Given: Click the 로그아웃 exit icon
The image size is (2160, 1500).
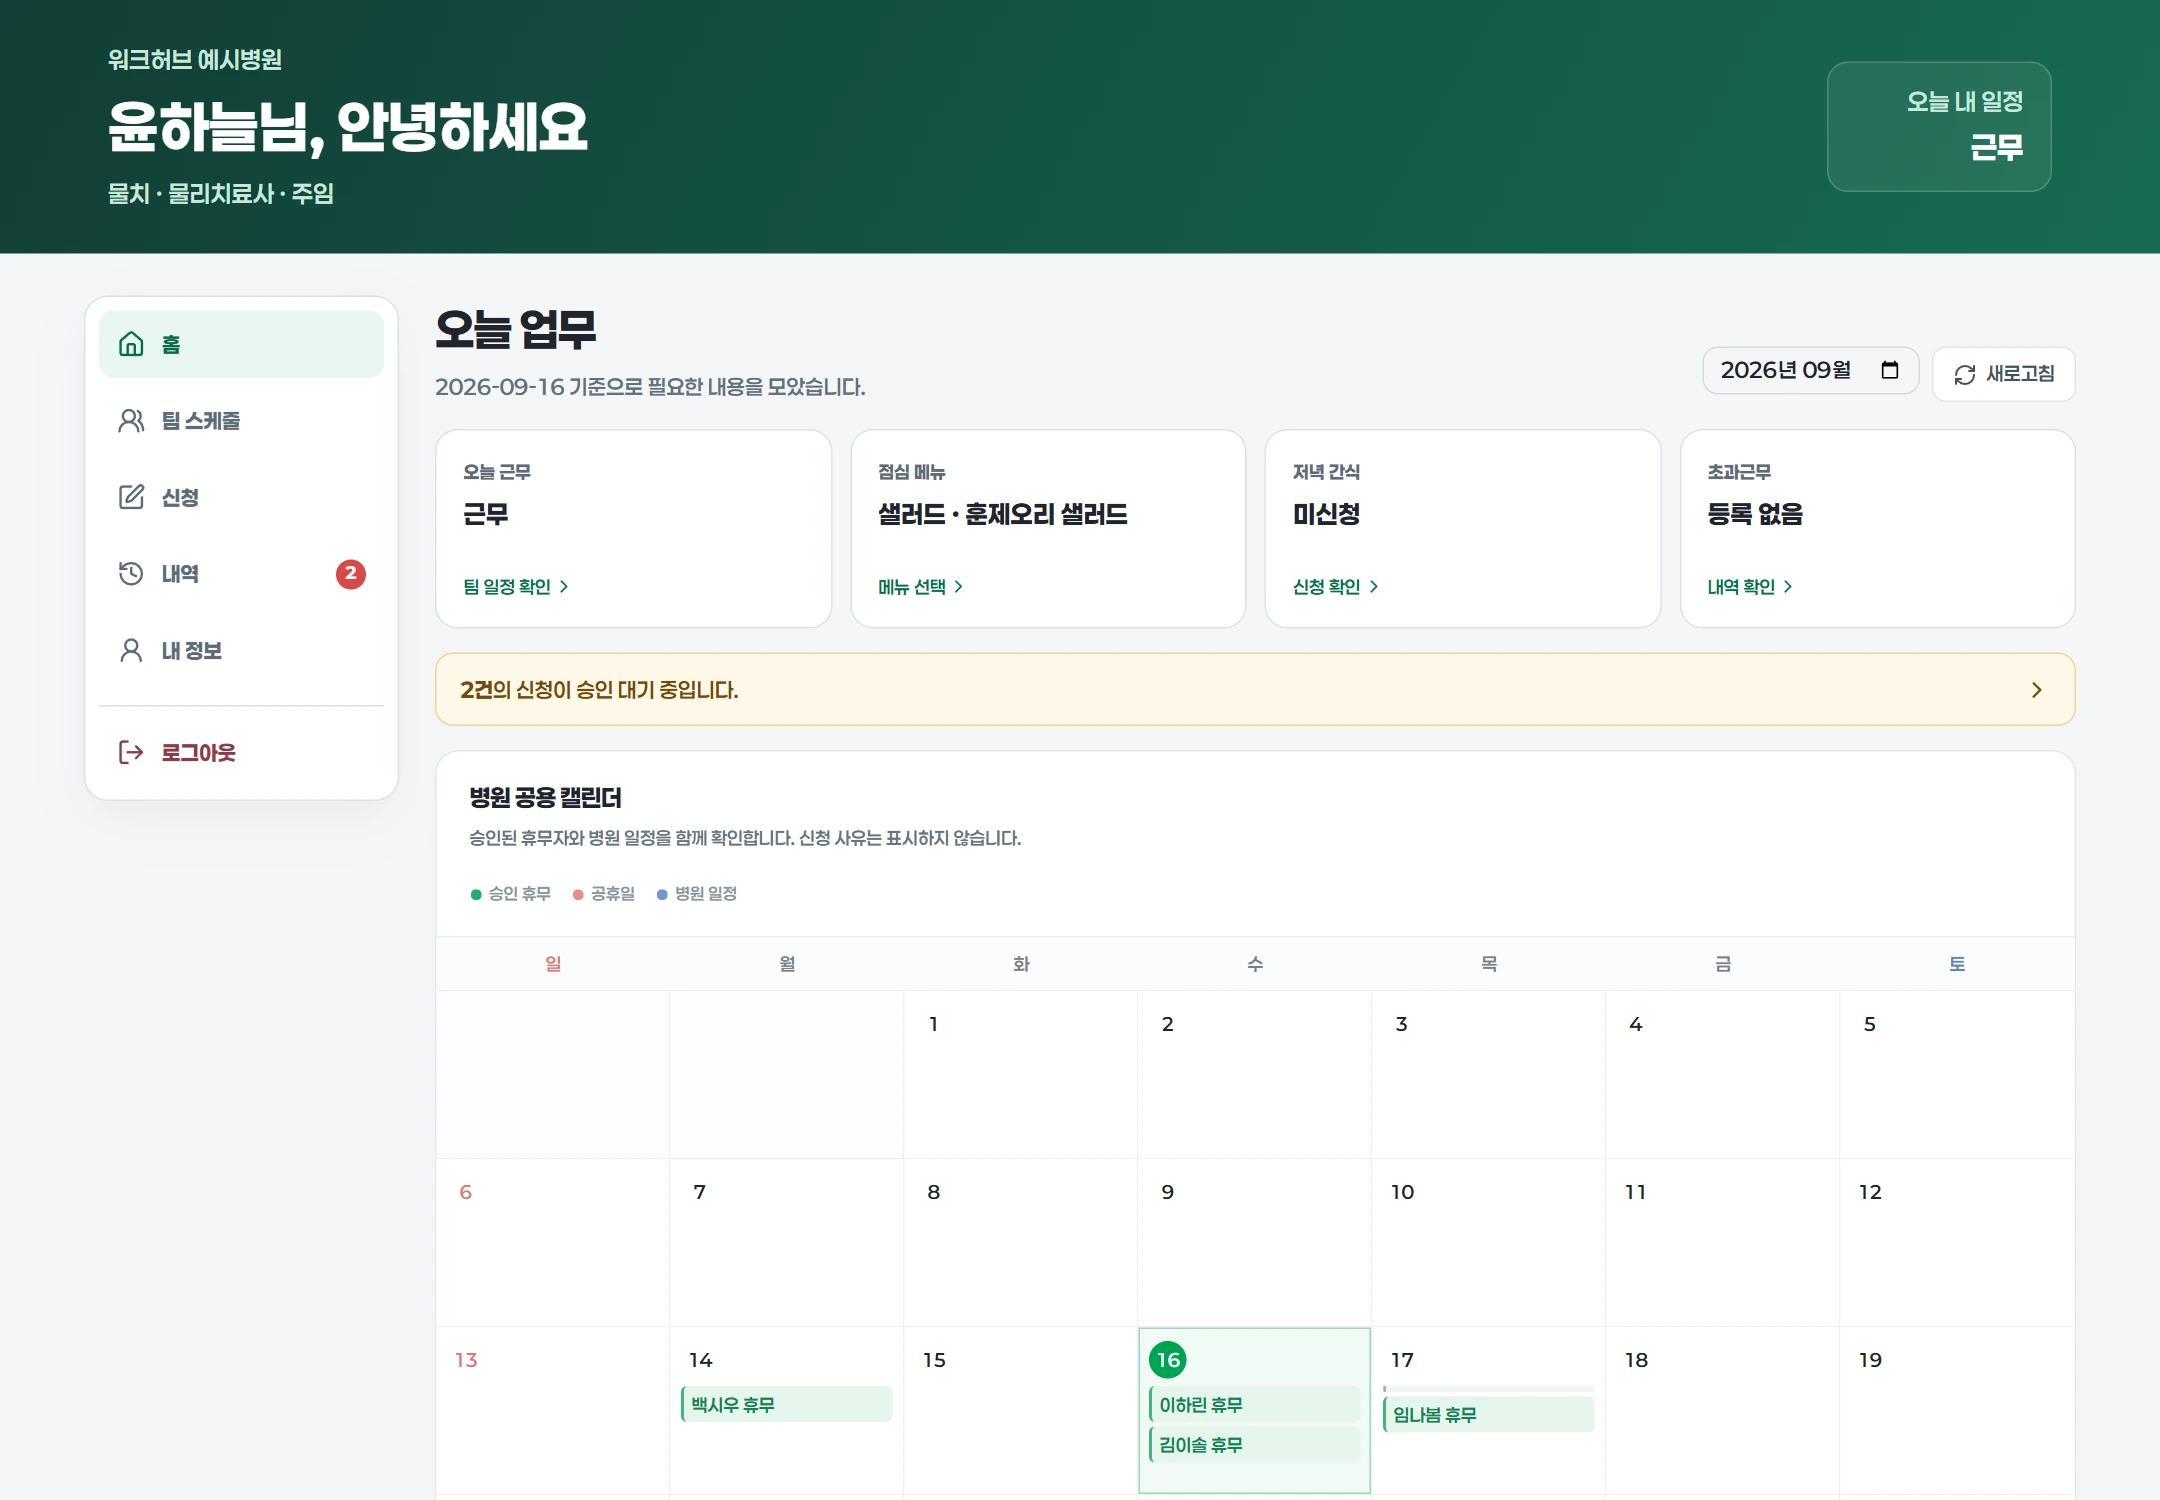Looking at the screenshot, I should tap(131, 752).
